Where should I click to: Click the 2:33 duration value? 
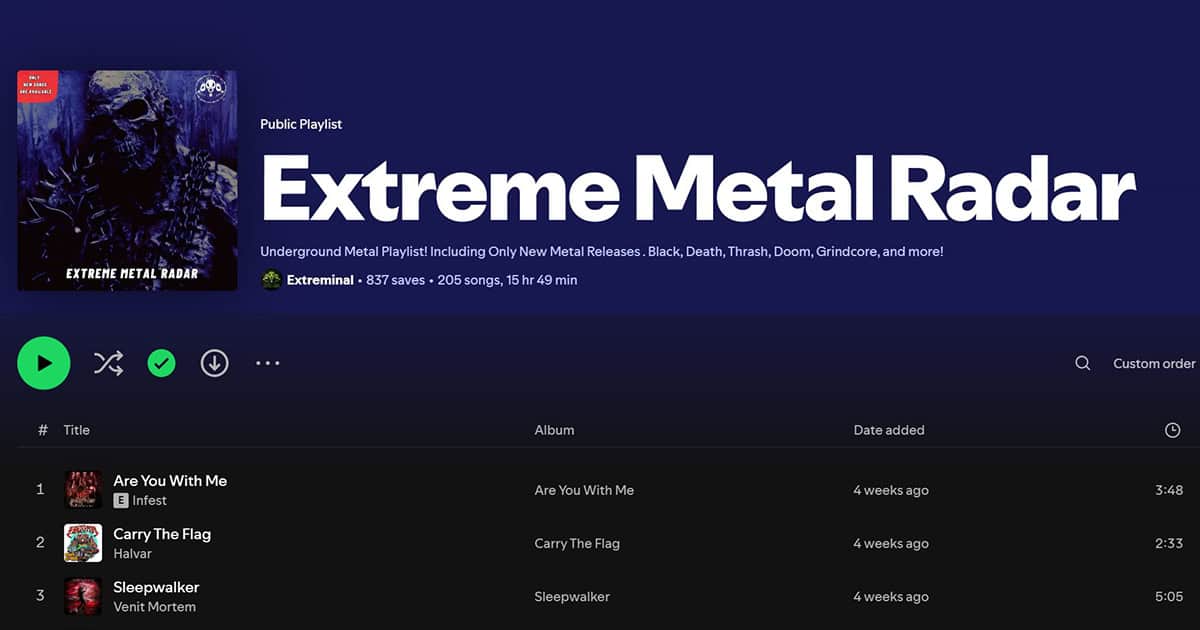pyautogui.click(x=1169, y=543)
